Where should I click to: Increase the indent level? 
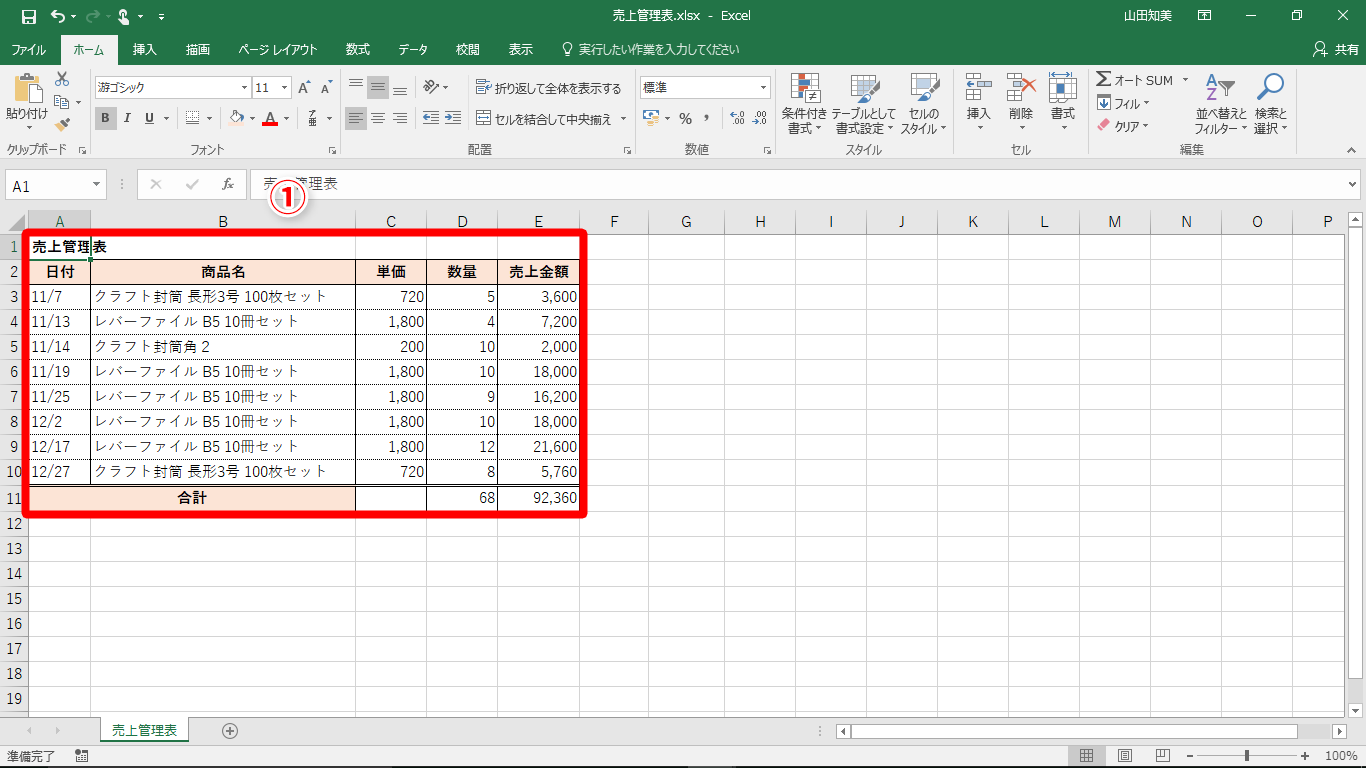pyautogui.click(x=454, y=118)
